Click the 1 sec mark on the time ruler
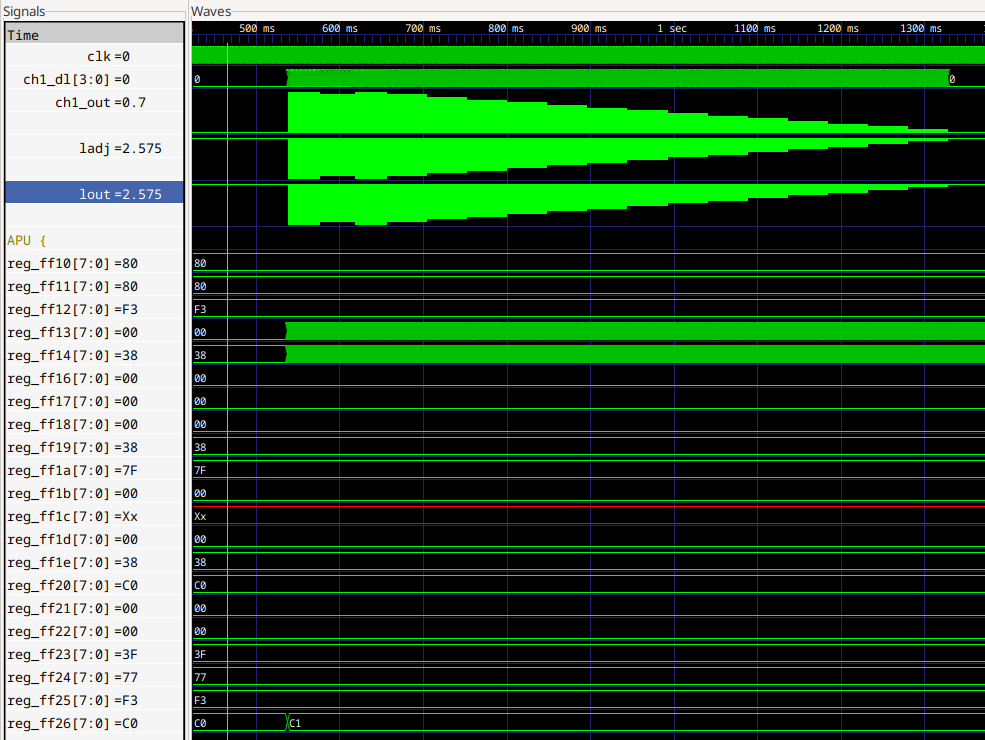The image size is (985, 740). (x=670, y=29)
